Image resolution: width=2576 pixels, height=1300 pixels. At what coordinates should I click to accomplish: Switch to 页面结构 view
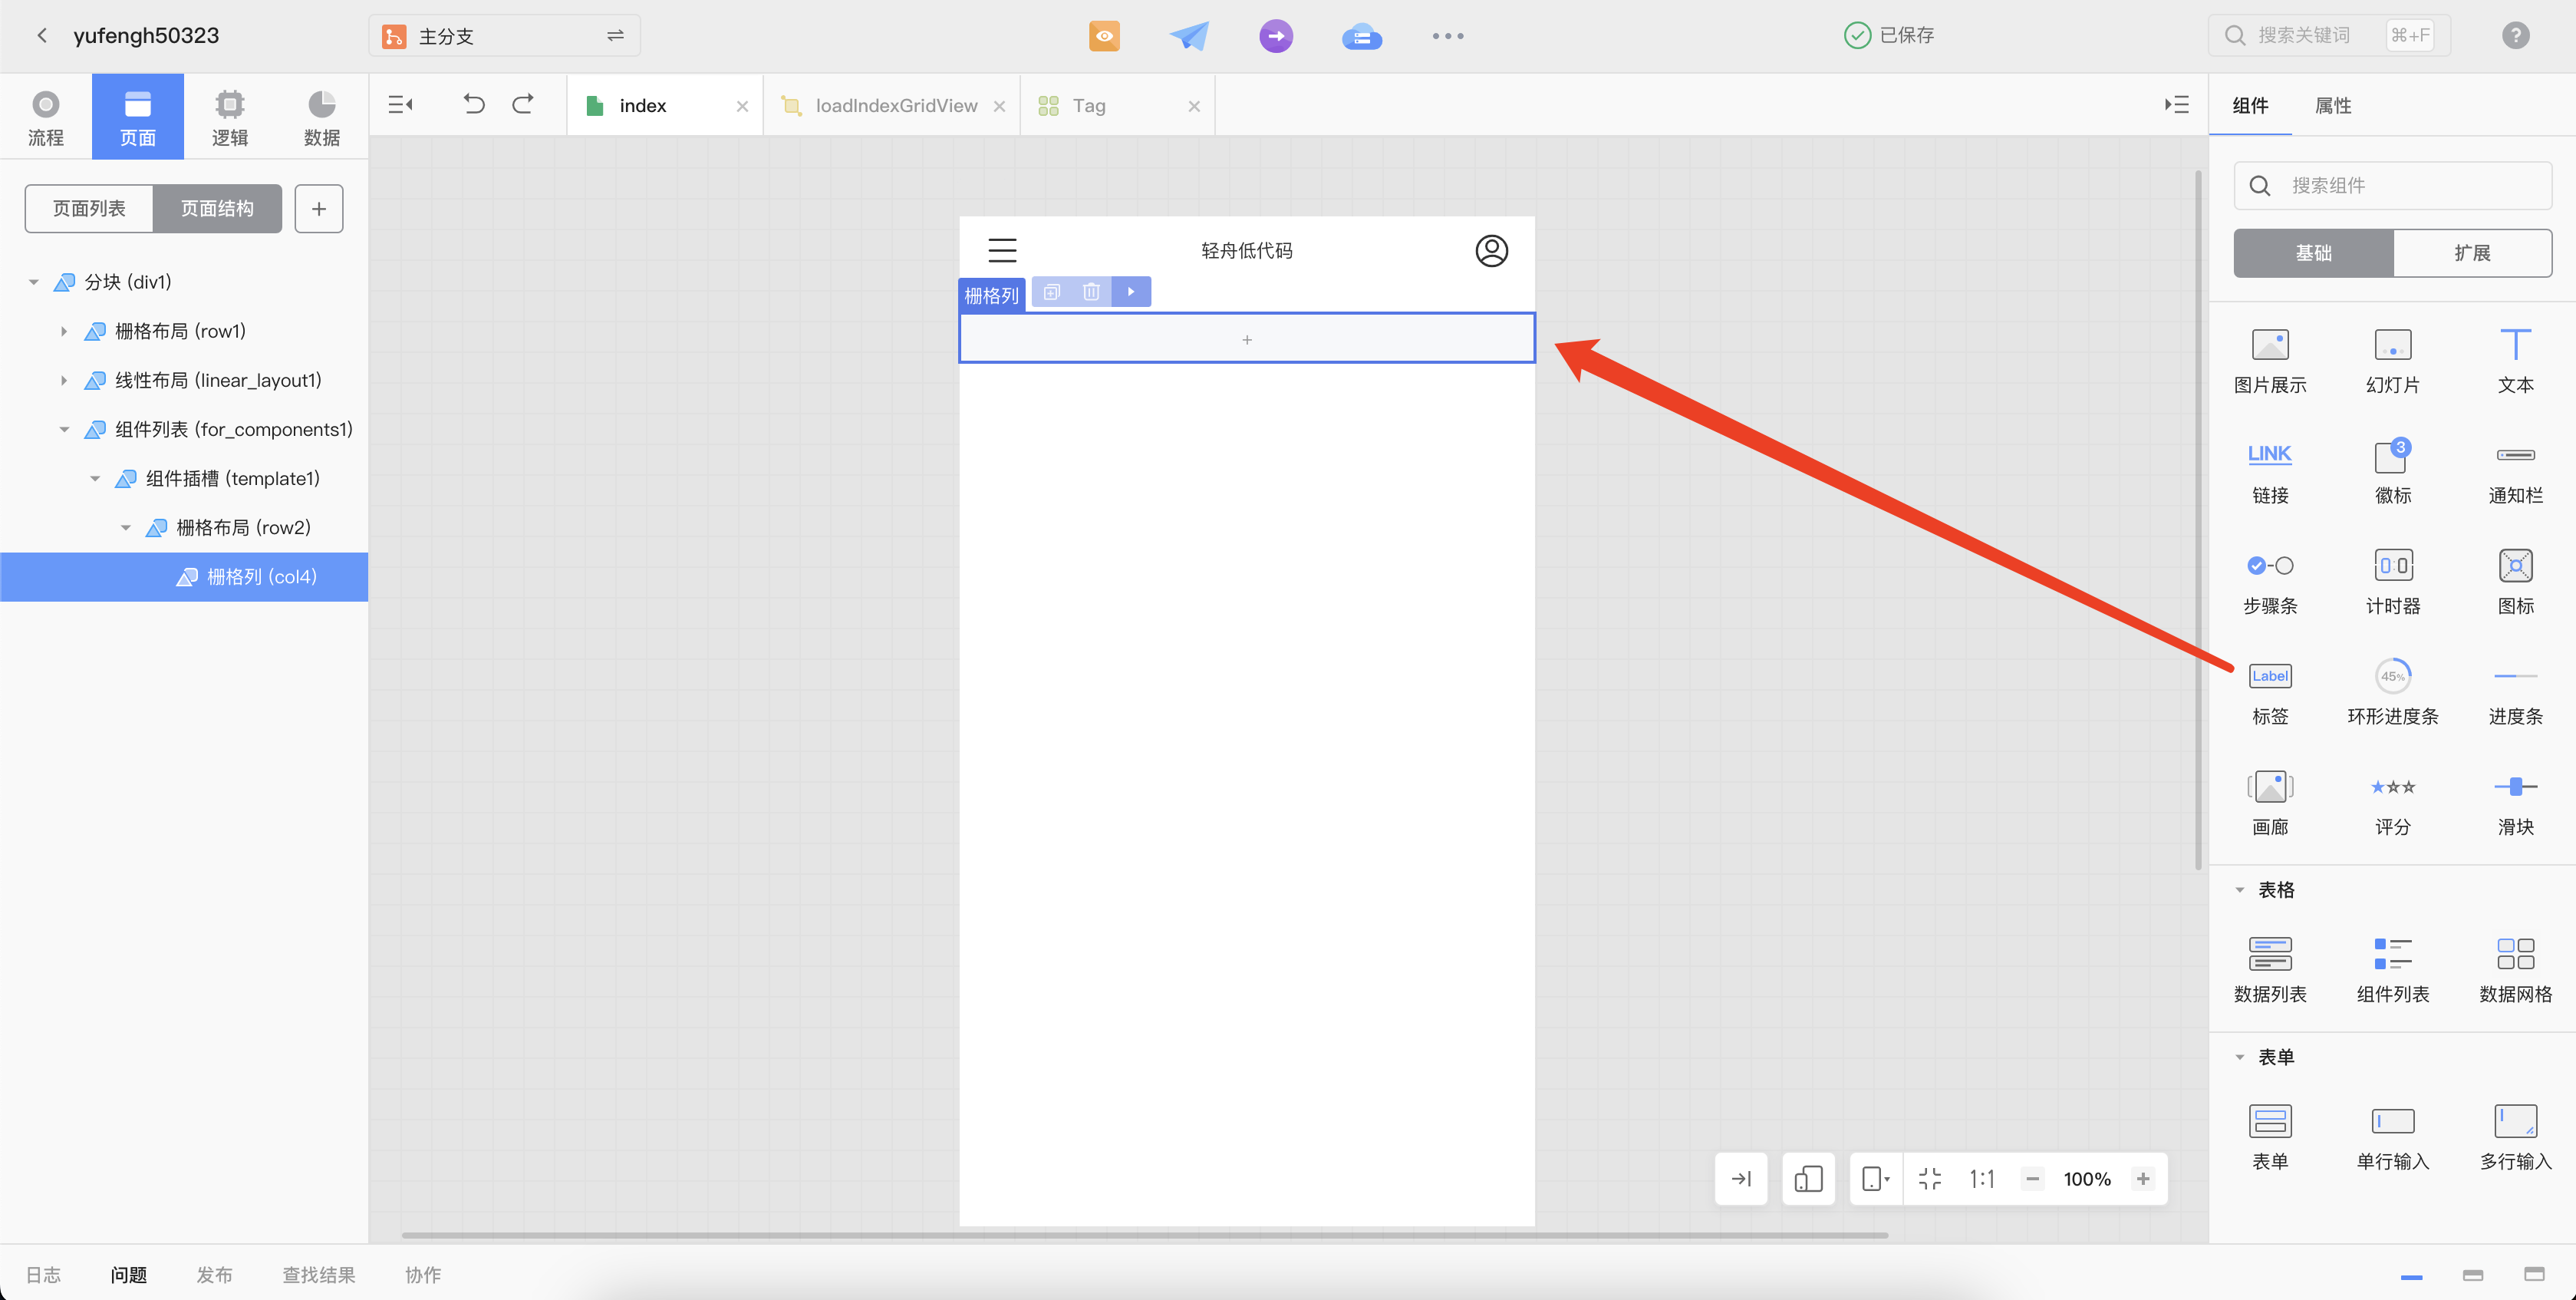pyautogui.click(x=217, y=208)
